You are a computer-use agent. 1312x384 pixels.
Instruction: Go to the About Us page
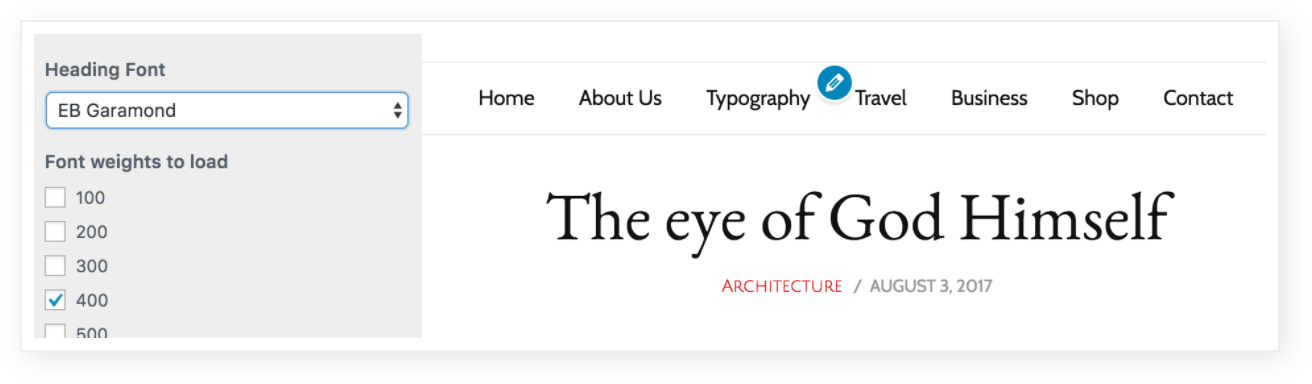(620, 98)
